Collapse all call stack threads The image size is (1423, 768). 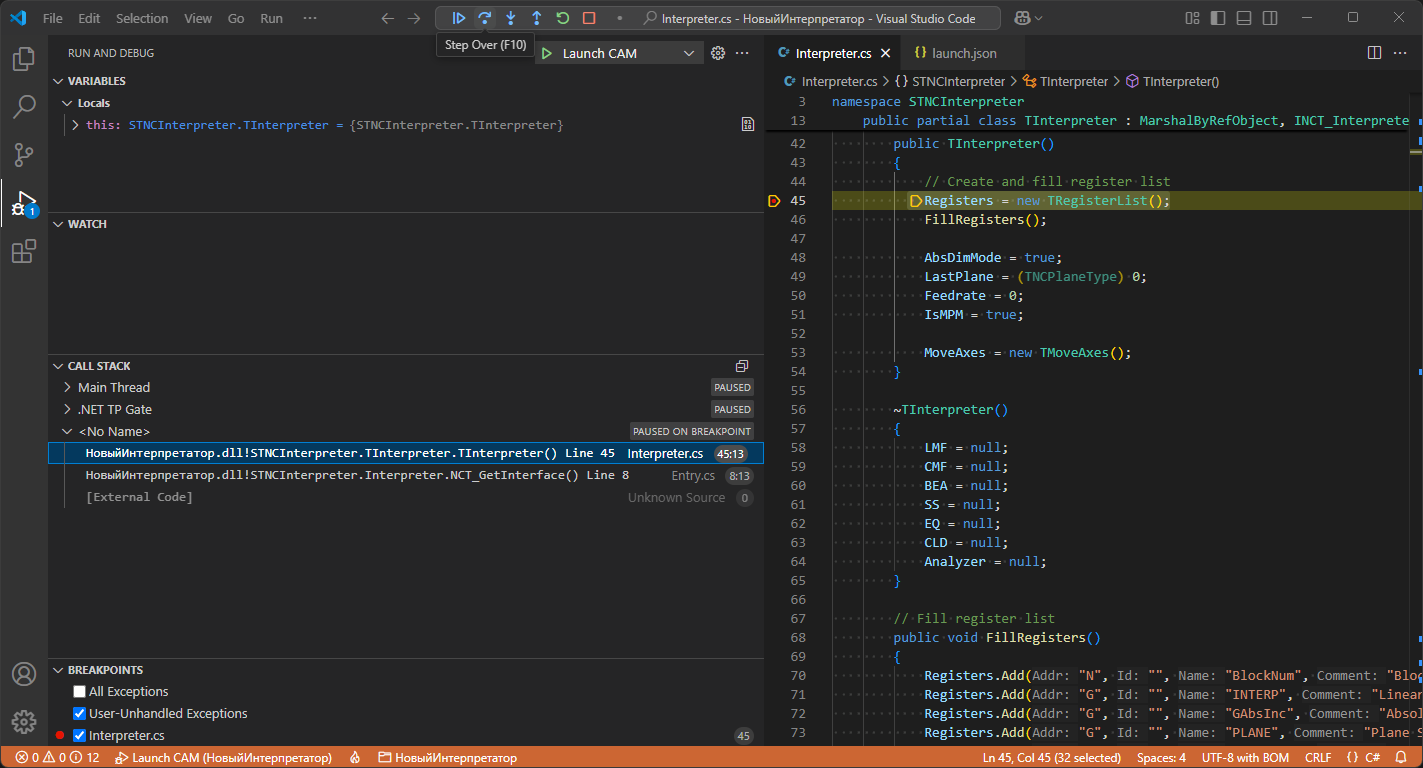point(742,366)
